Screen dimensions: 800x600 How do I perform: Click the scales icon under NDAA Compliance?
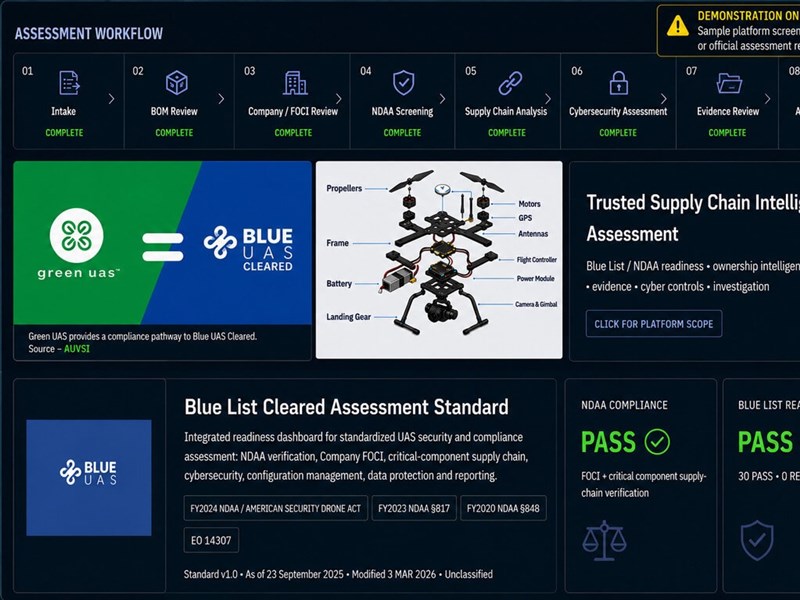coord(604,540)
